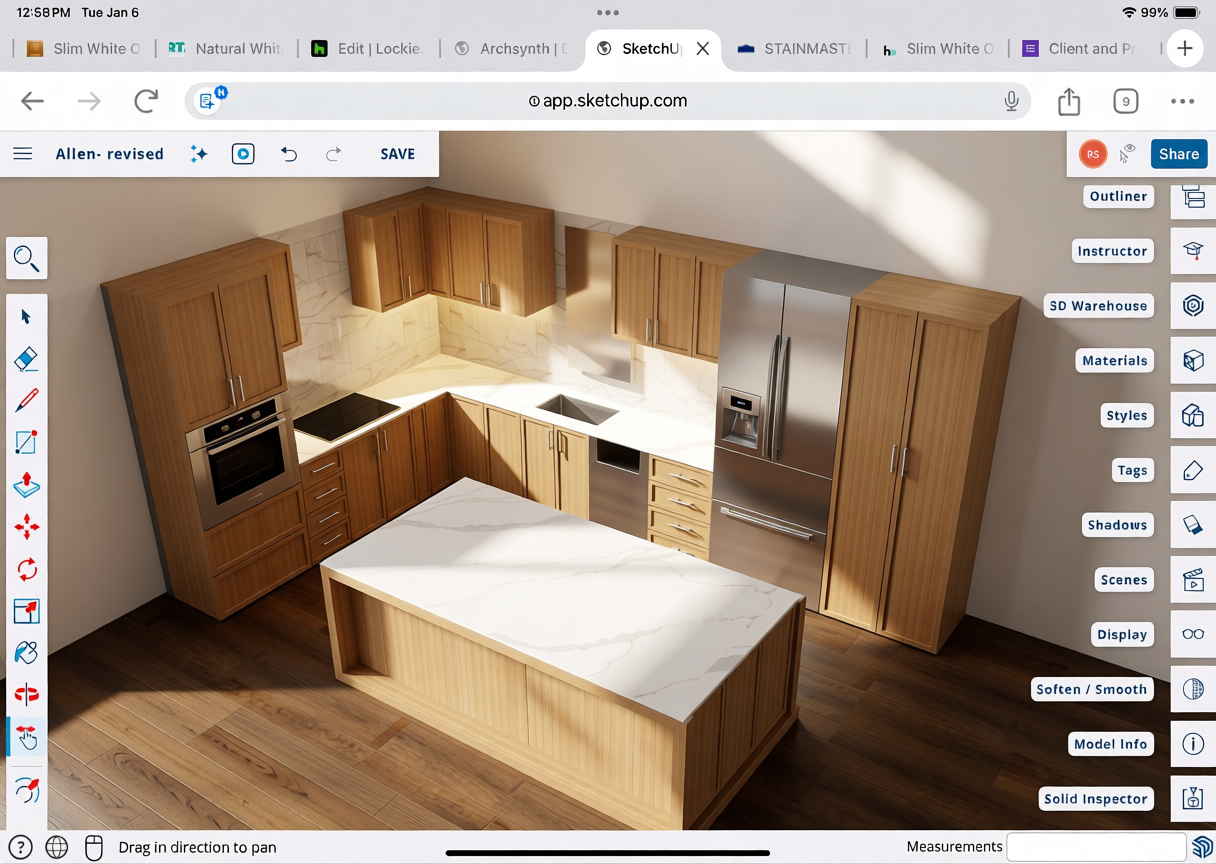Open the Materials panel icon
The width and height of the screenshot is (1216, 864).
pos(1193,361)
